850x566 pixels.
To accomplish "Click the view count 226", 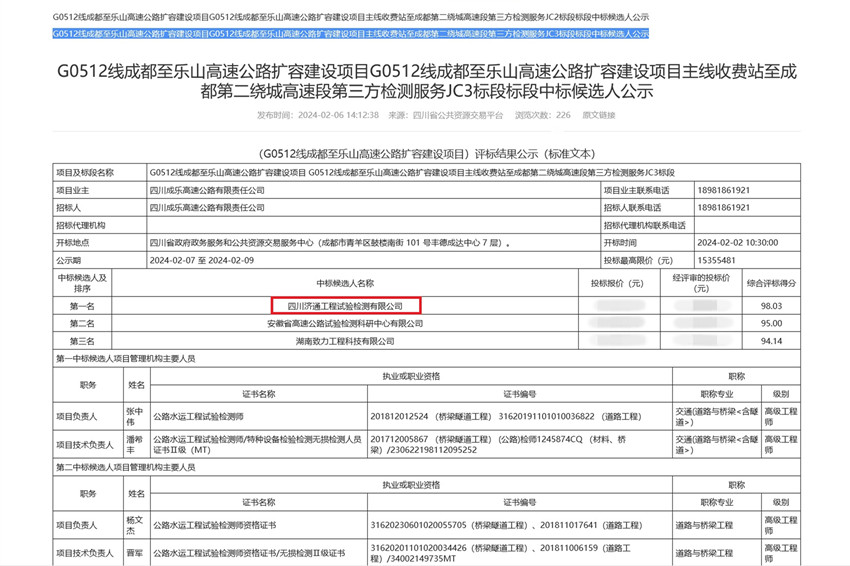I will [563, 115].
